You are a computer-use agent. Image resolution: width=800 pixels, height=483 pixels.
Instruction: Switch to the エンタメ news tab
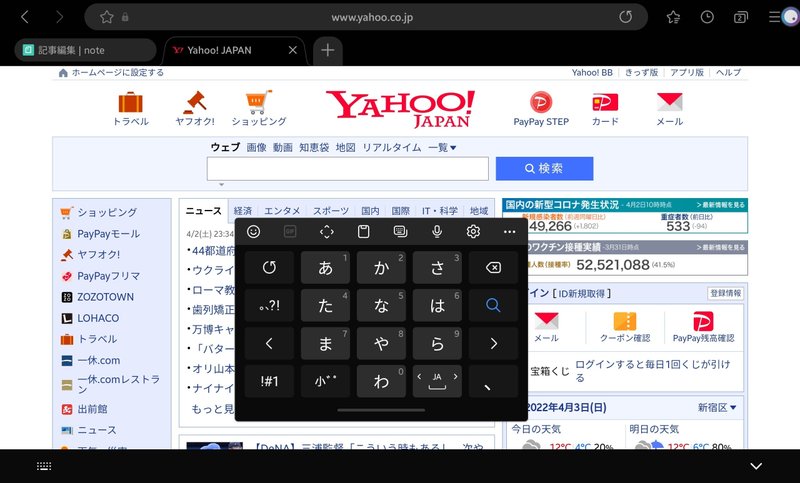point(282,211)
